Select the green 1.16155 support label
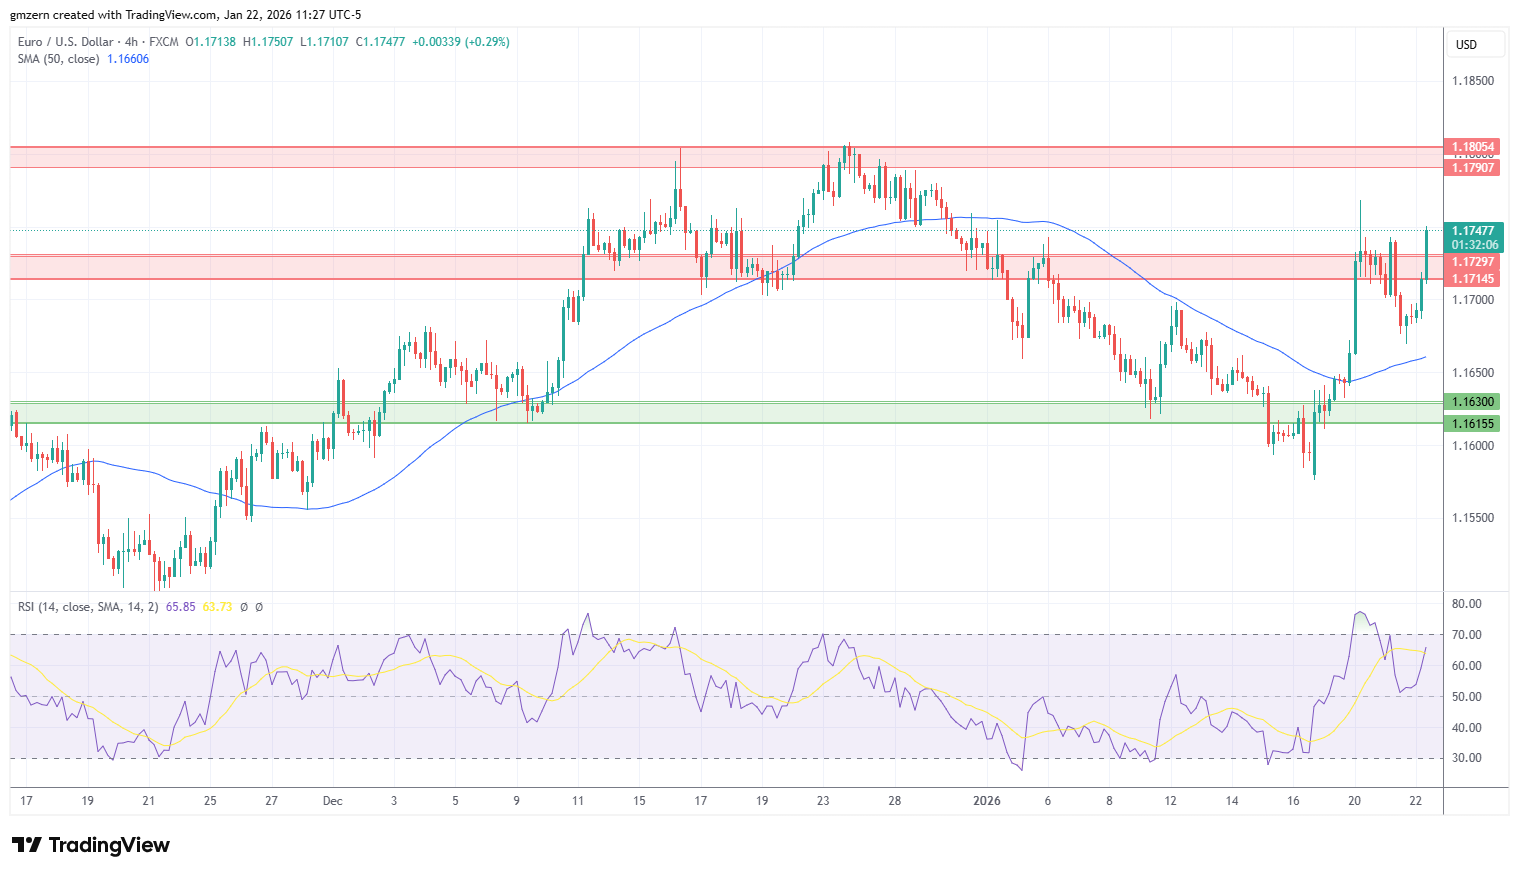This screenshot has width=1519, height=875. [x=1473, y=424]
